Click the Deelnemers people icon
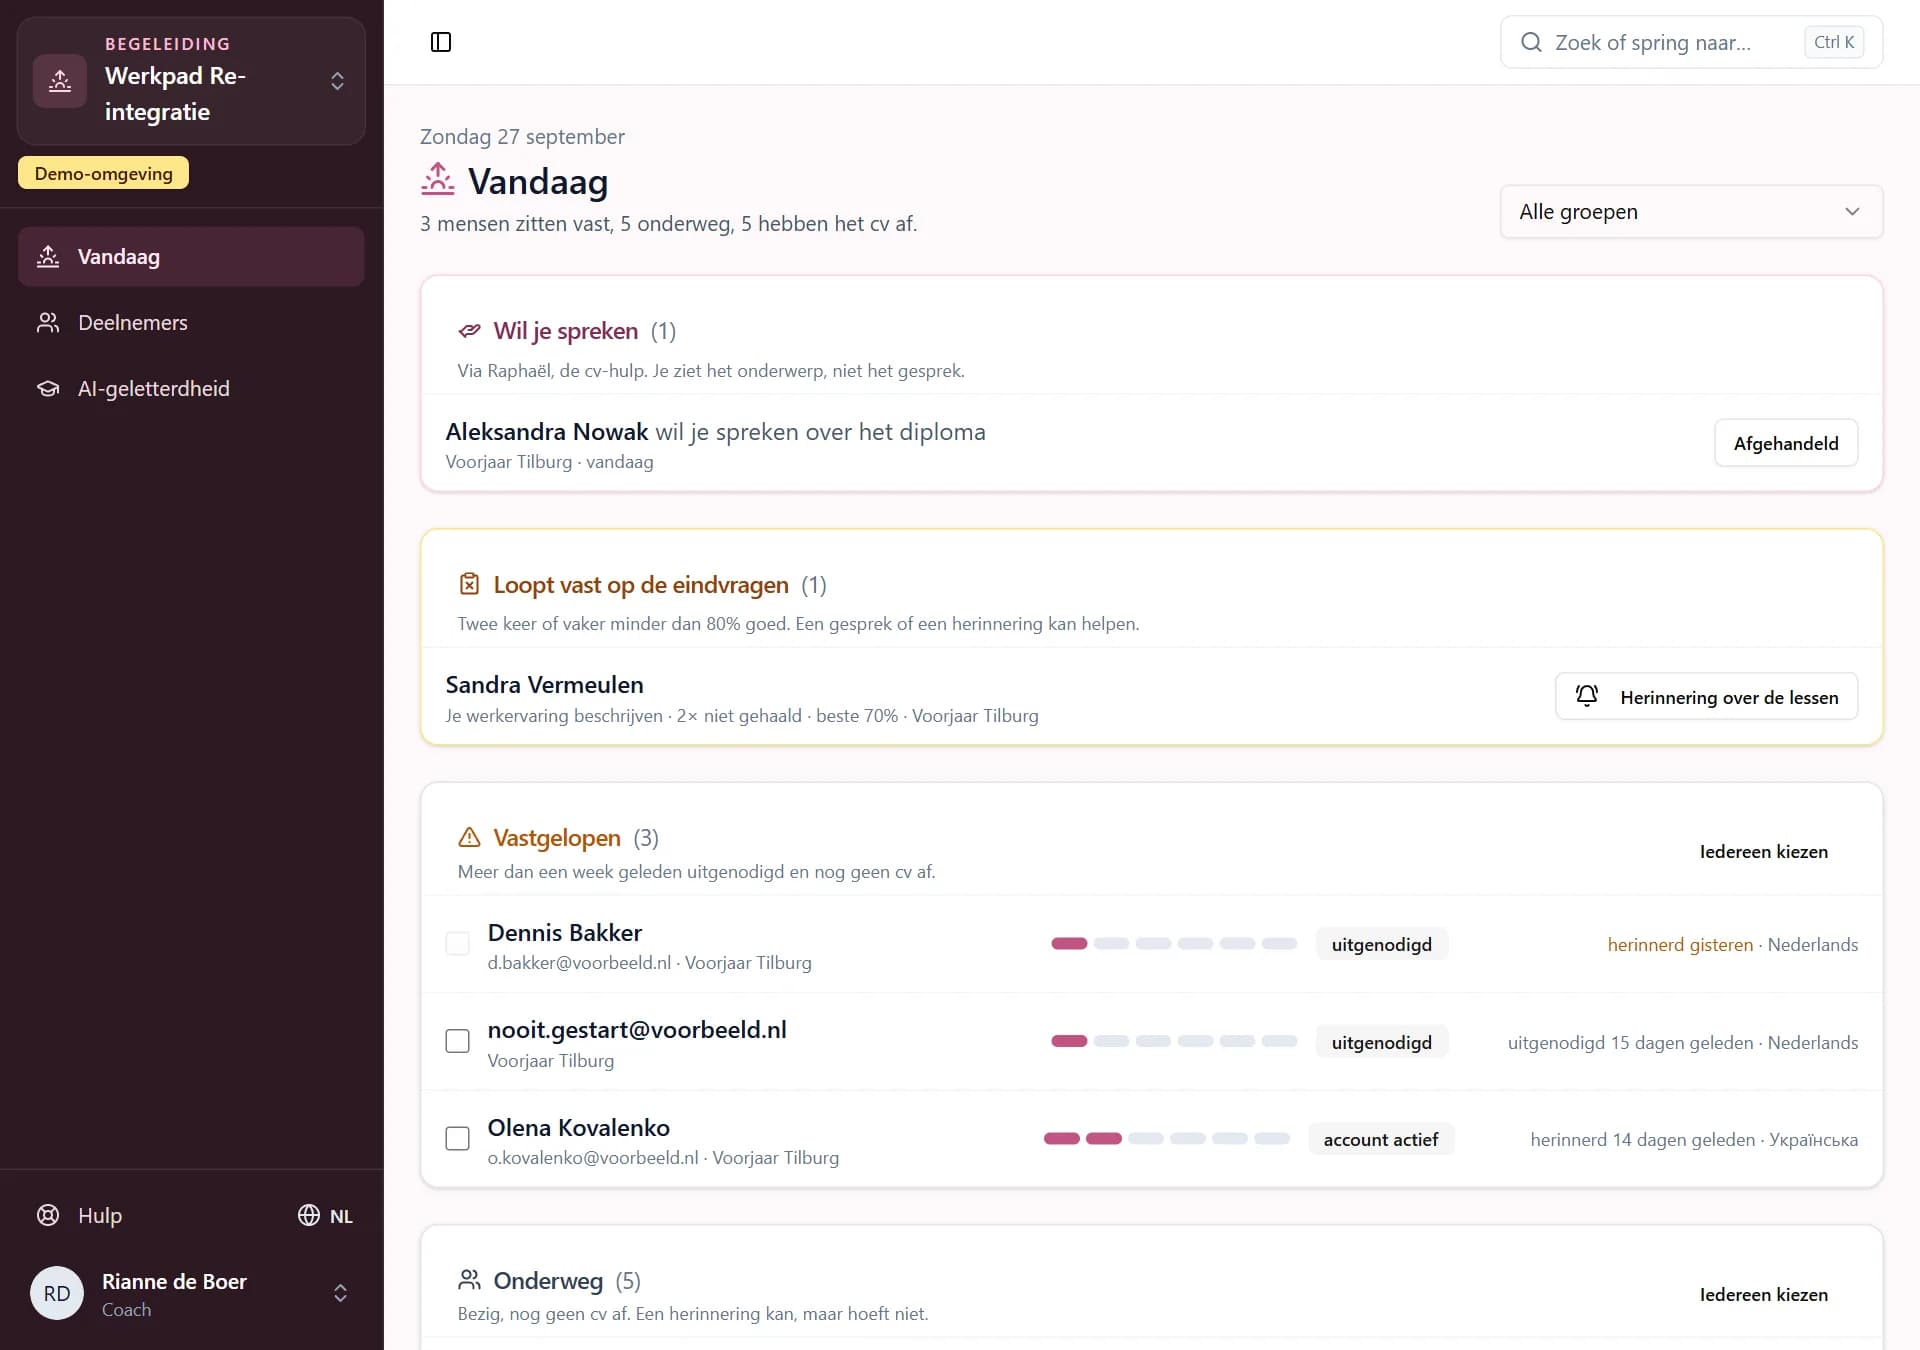This screenshot has height=1350, width=1920. tap(48, 323)
